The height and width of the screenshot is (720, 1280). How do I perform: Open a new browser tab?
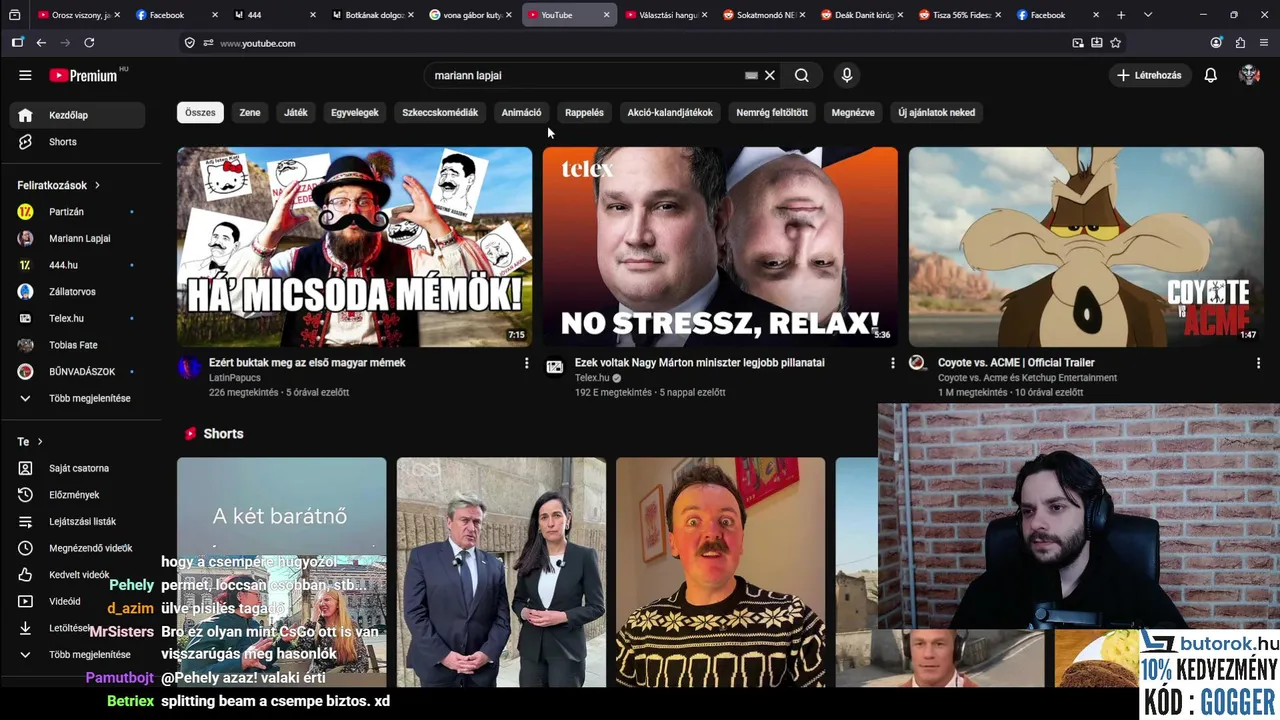click(x=1121, y=15)
